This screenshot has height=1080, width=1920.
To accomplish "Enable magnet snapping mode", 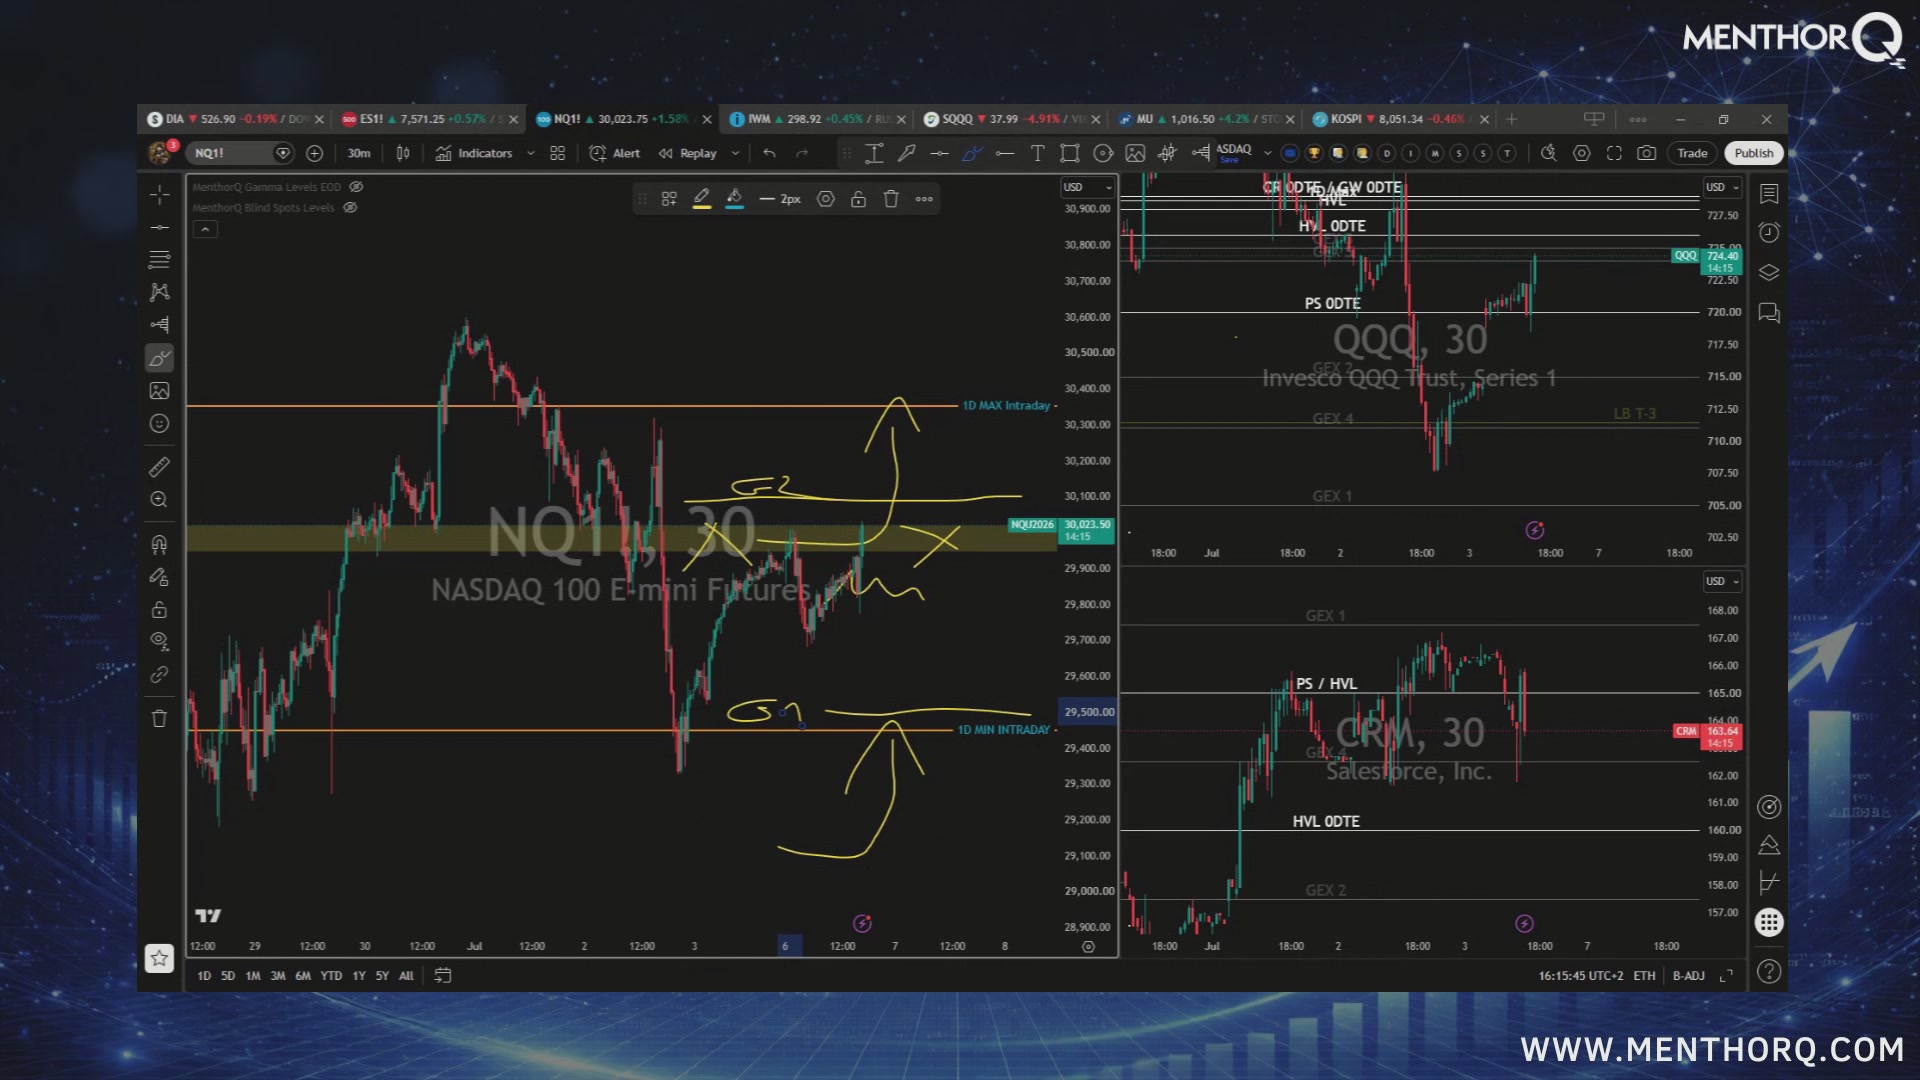I will tap(159, 544).
